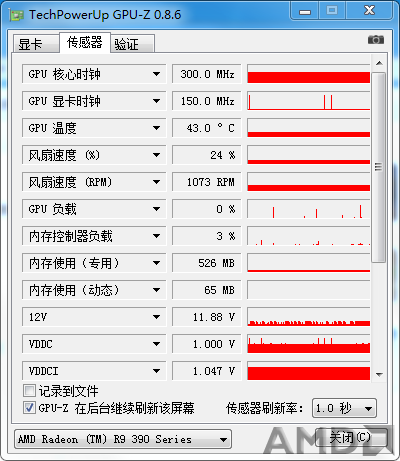Click the 65 MB memory value

tap(207, 290)
